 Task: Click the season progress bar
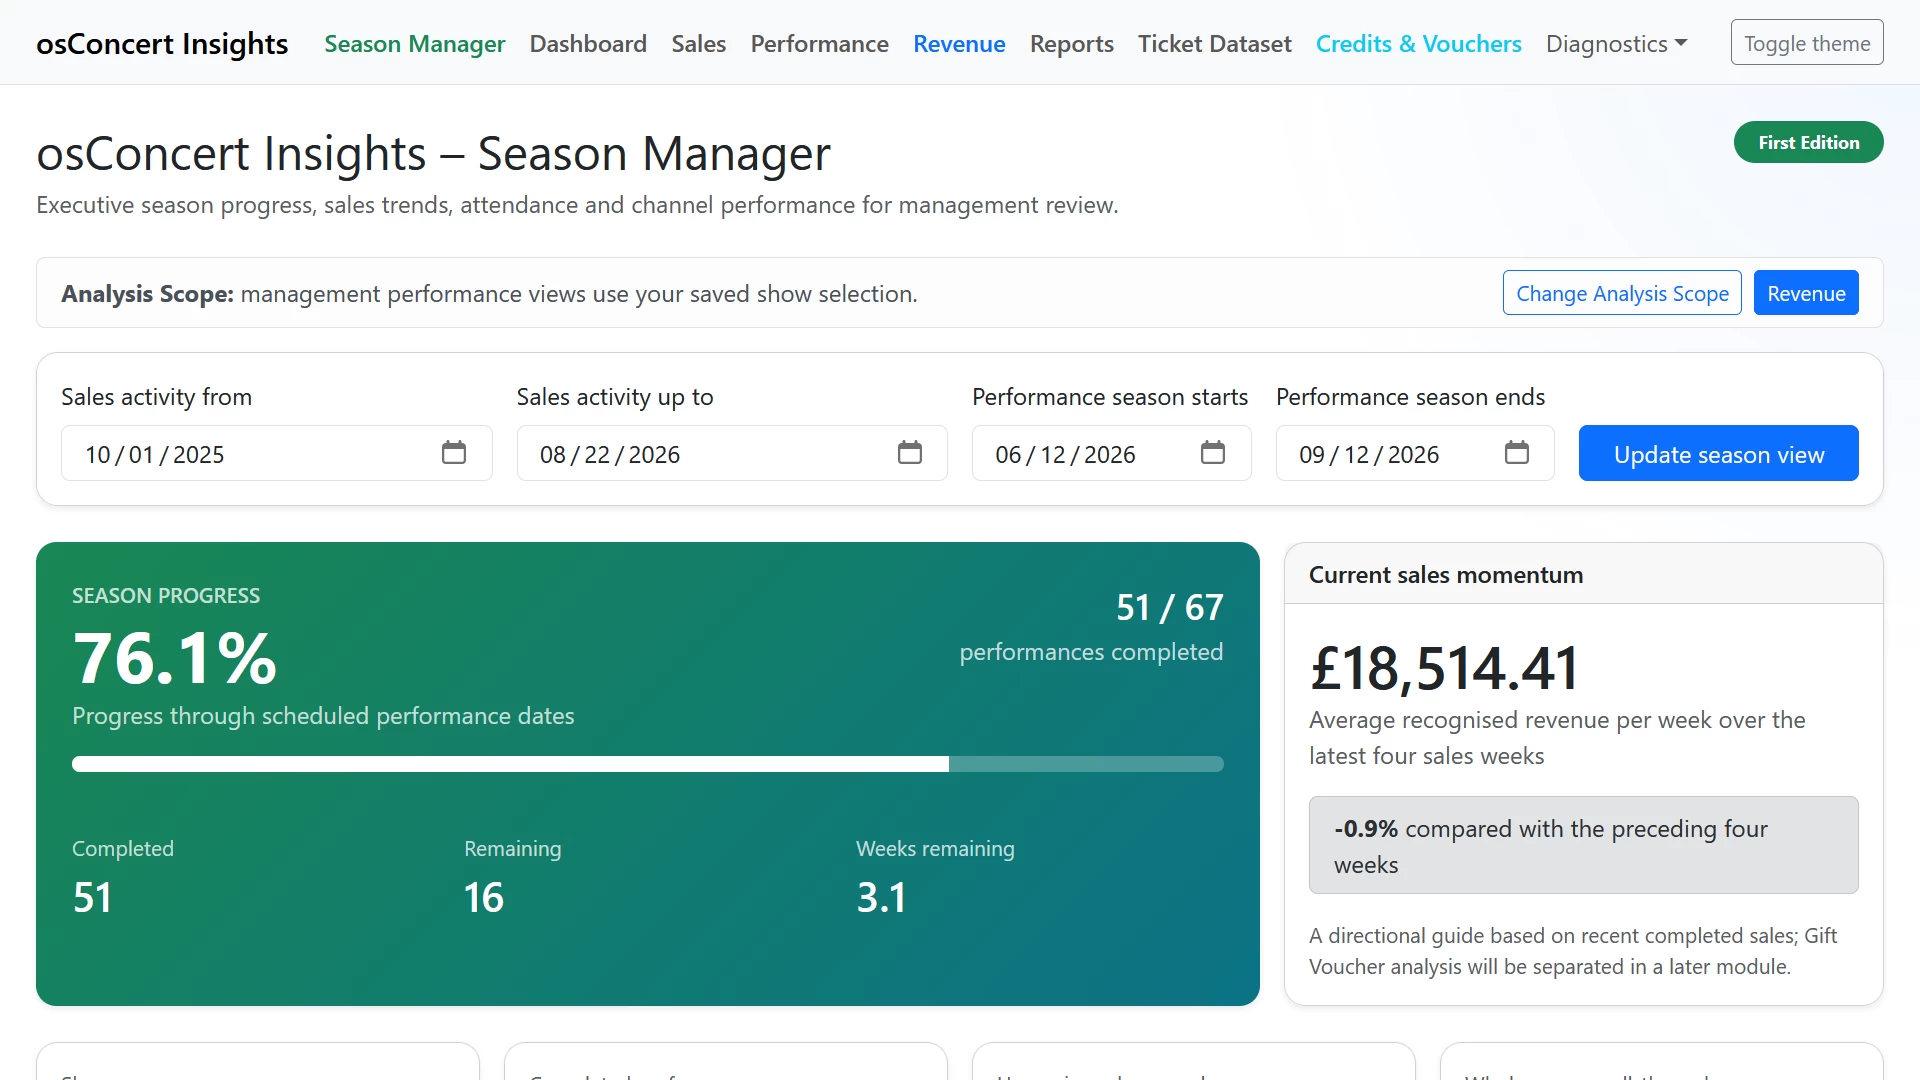[x=648, y=764]
